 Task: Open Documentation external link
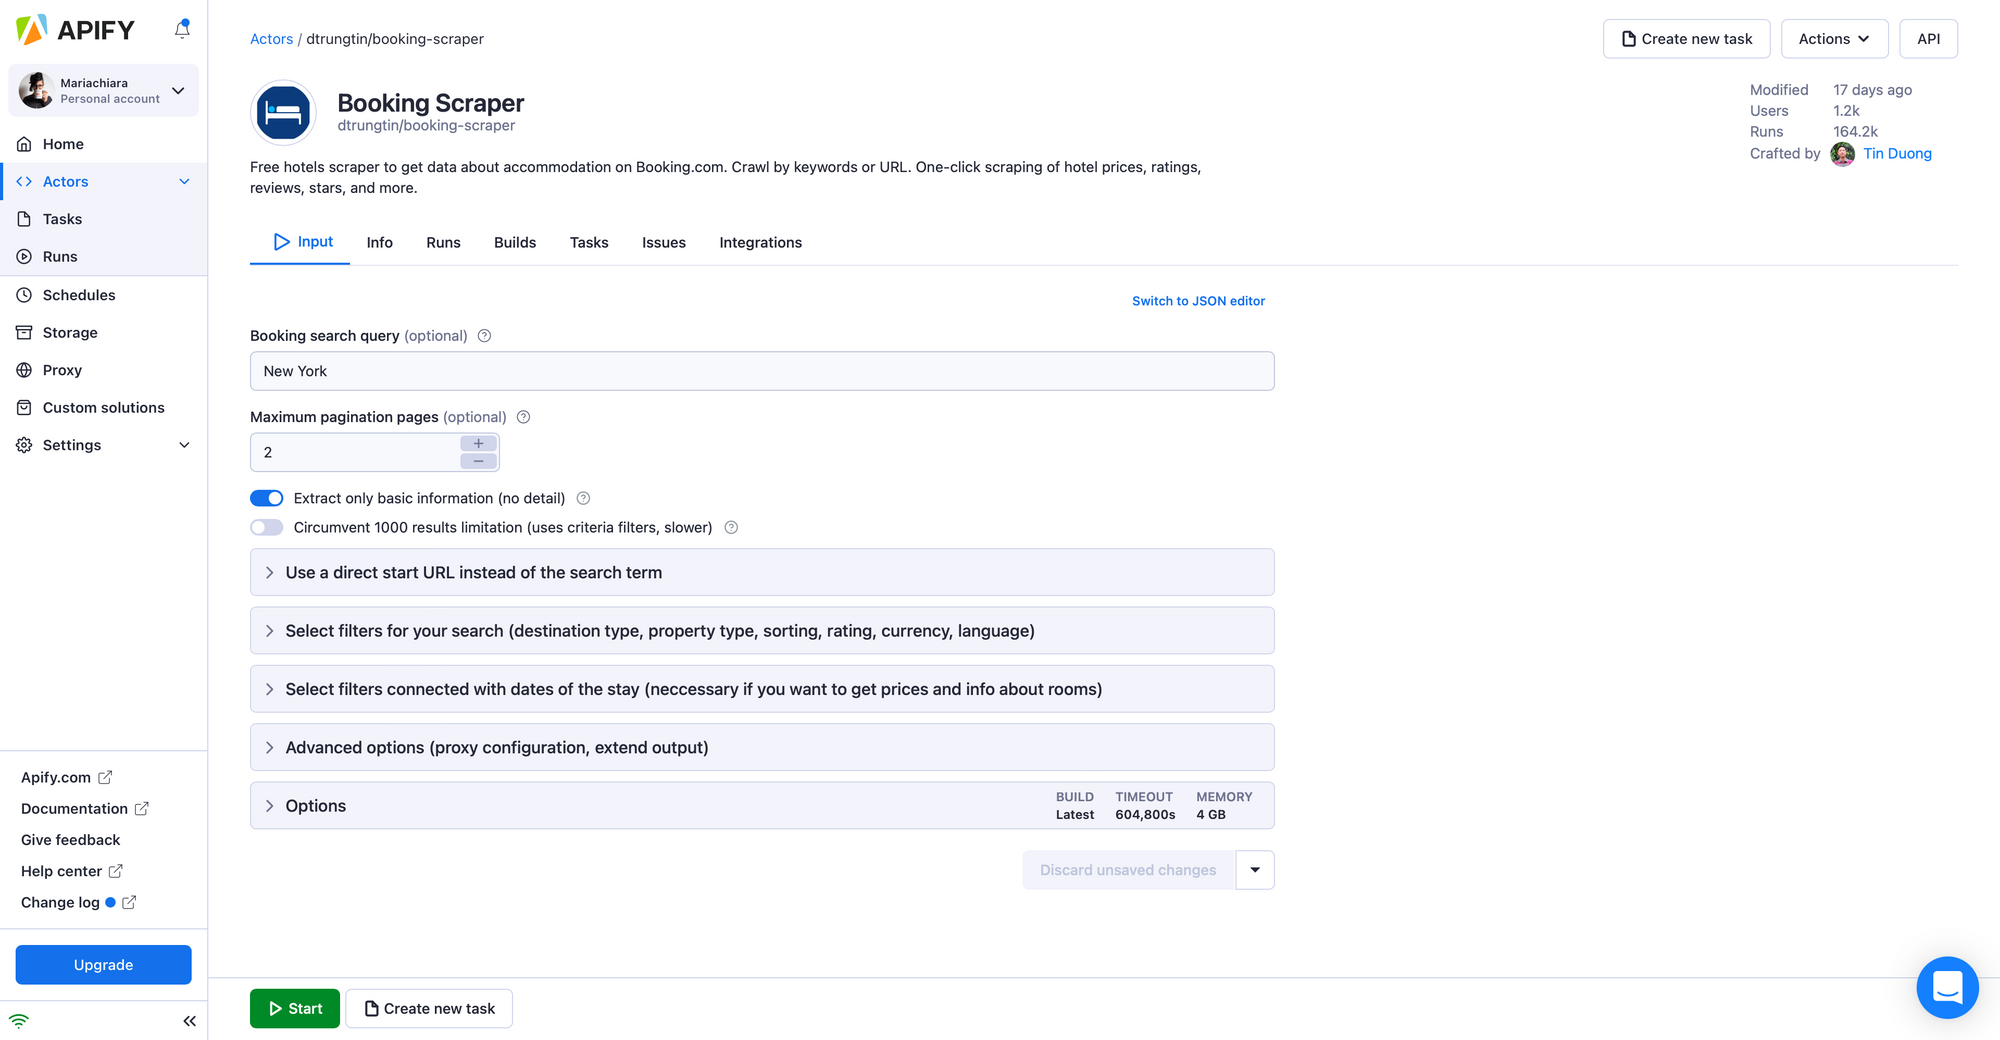coord(85,808)
